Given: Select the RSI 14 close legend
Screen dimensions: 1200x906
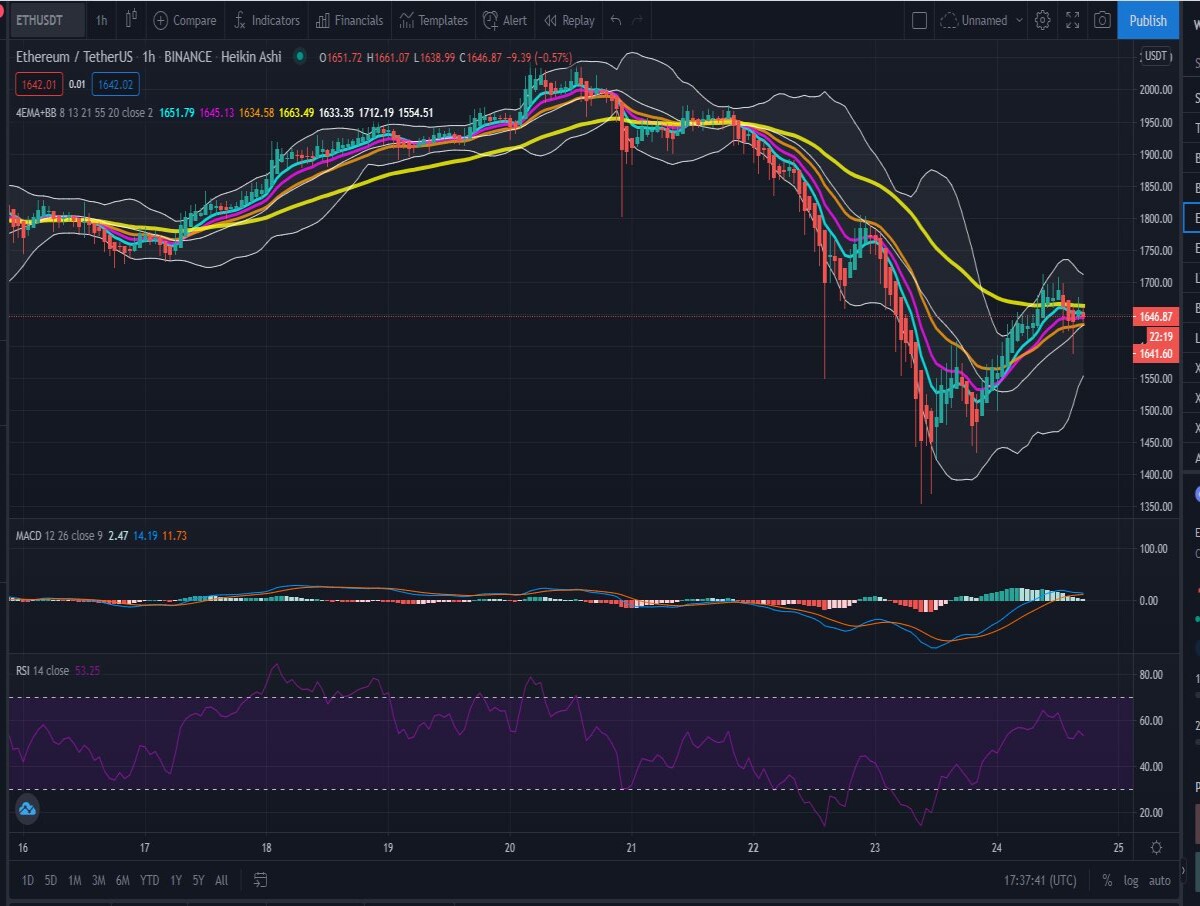Looking at the screenshot, I should 42,670.
